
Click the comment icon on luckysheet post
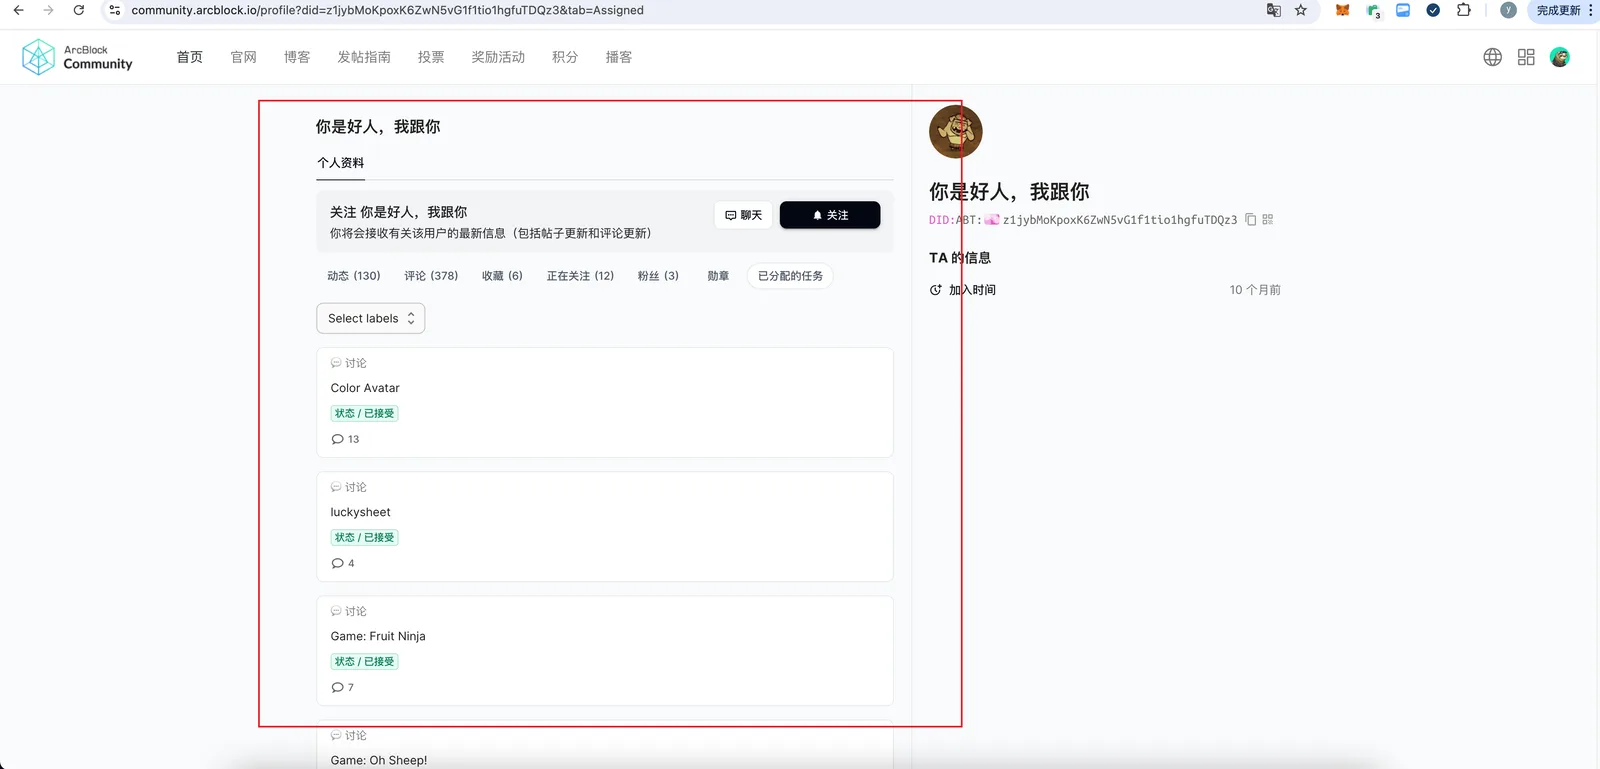point(337,564)
